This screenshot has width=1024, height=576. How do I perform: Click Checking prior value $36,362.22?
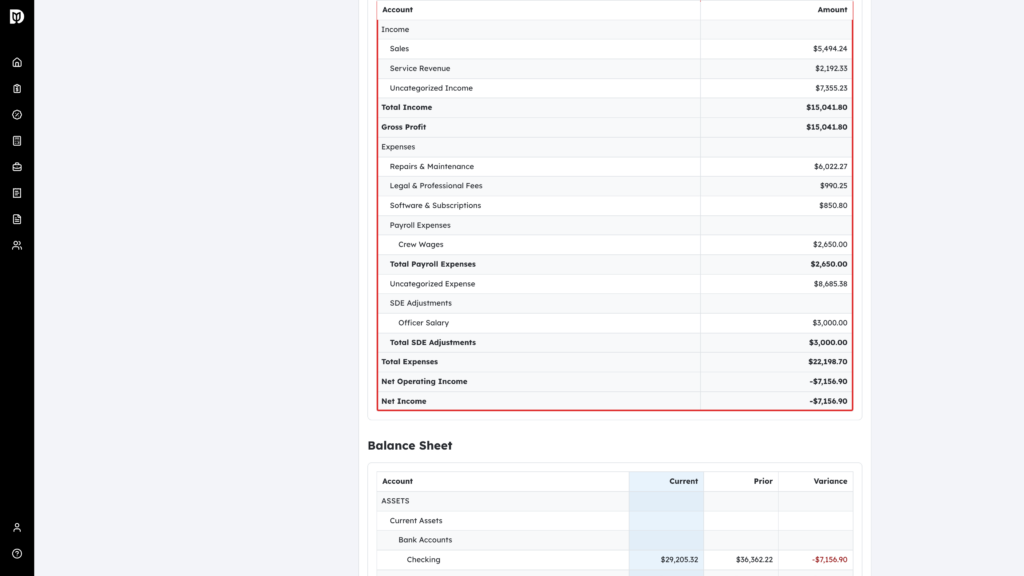click(x=754, y=560)
